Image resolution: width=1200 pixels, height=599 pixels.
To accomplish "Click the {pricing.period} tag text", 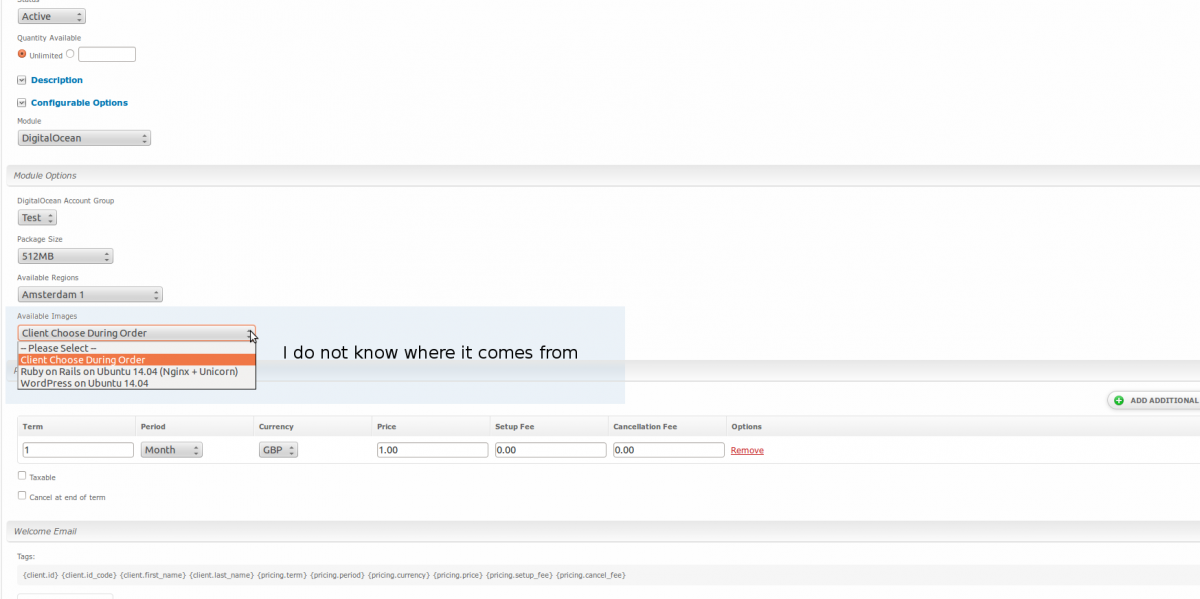I will (337, 575).
